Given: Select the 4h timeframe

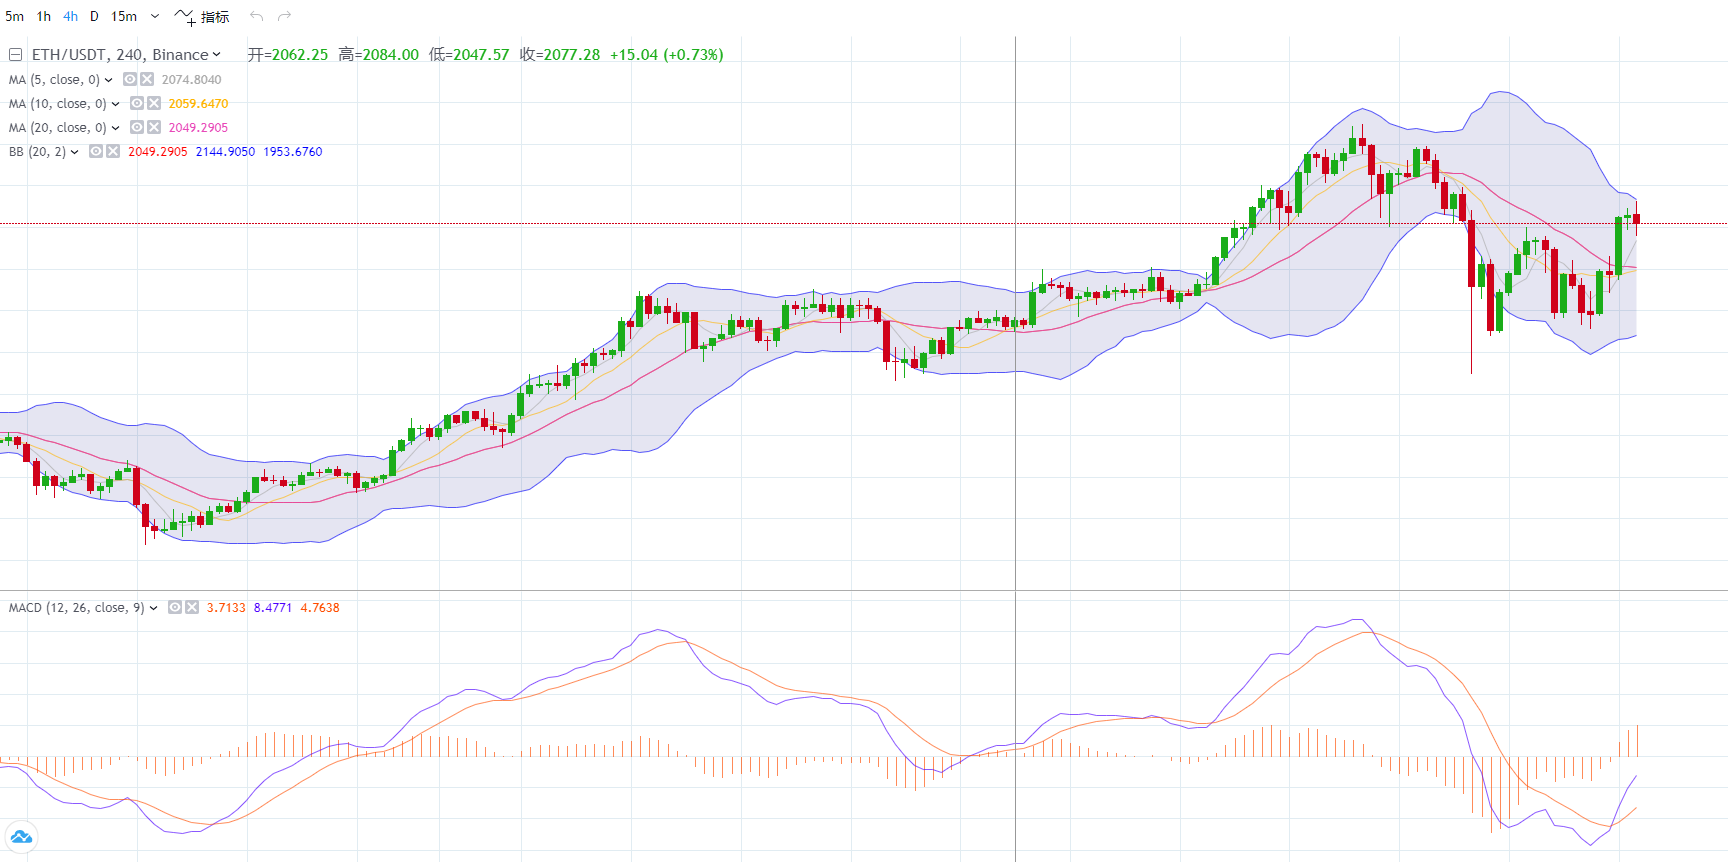Looking at the screenshot, I should tap(70, 16).
